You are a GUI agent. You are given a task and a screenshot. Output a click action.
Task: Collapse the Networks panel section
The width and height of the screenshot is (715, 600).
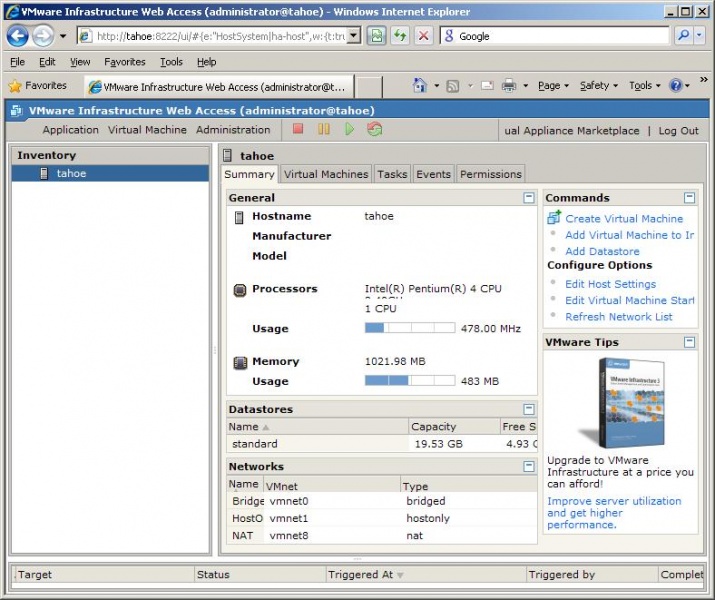click(529, 466)
